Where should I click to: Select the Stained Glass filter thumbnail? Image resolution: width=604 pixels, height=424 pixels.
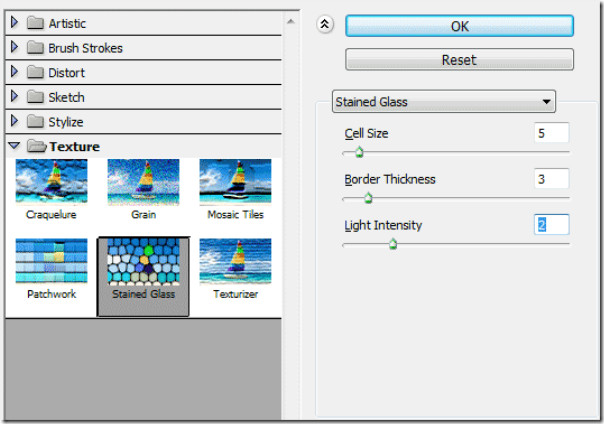pos(143,261)
